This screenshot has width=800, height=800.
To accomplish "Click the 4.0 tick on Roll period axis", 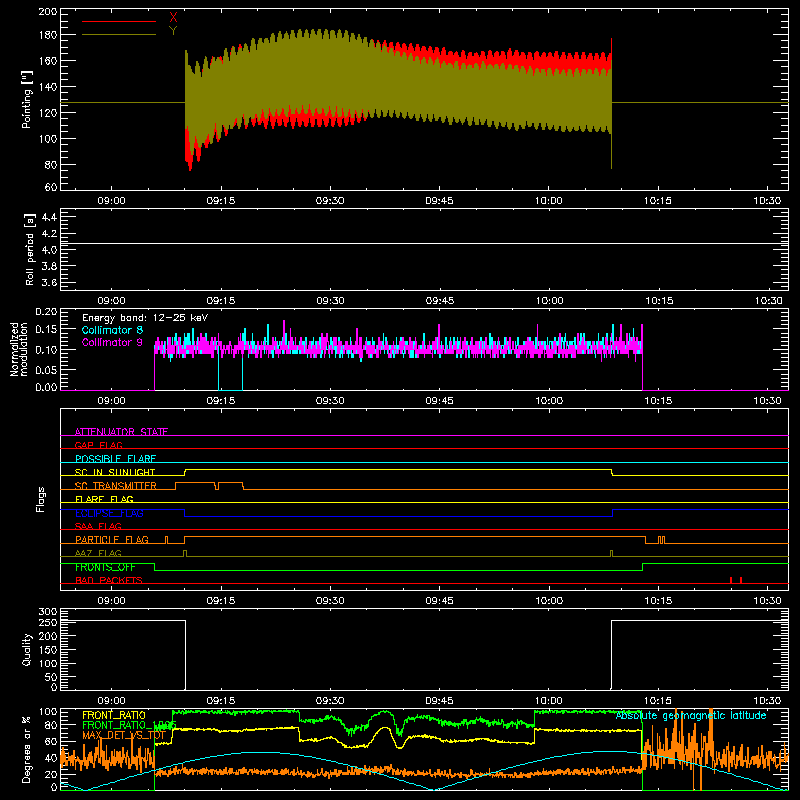I will (49, 250).
